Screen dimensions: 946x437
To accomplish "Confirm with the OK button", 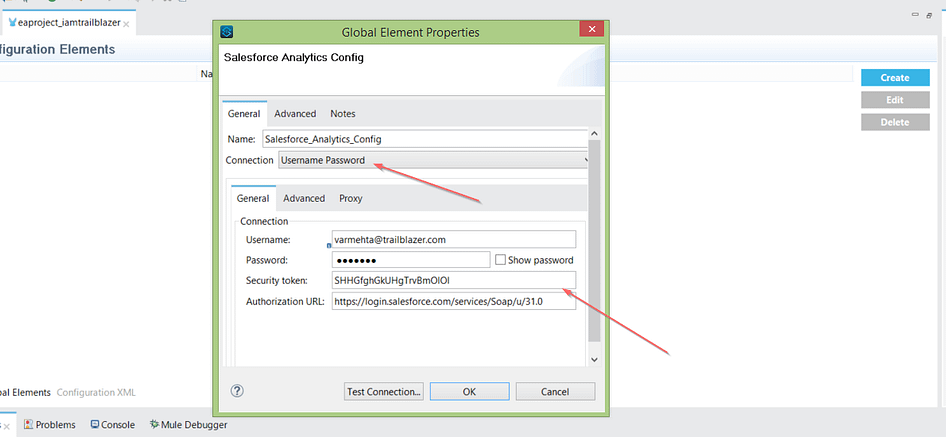I will coord(469,391).
